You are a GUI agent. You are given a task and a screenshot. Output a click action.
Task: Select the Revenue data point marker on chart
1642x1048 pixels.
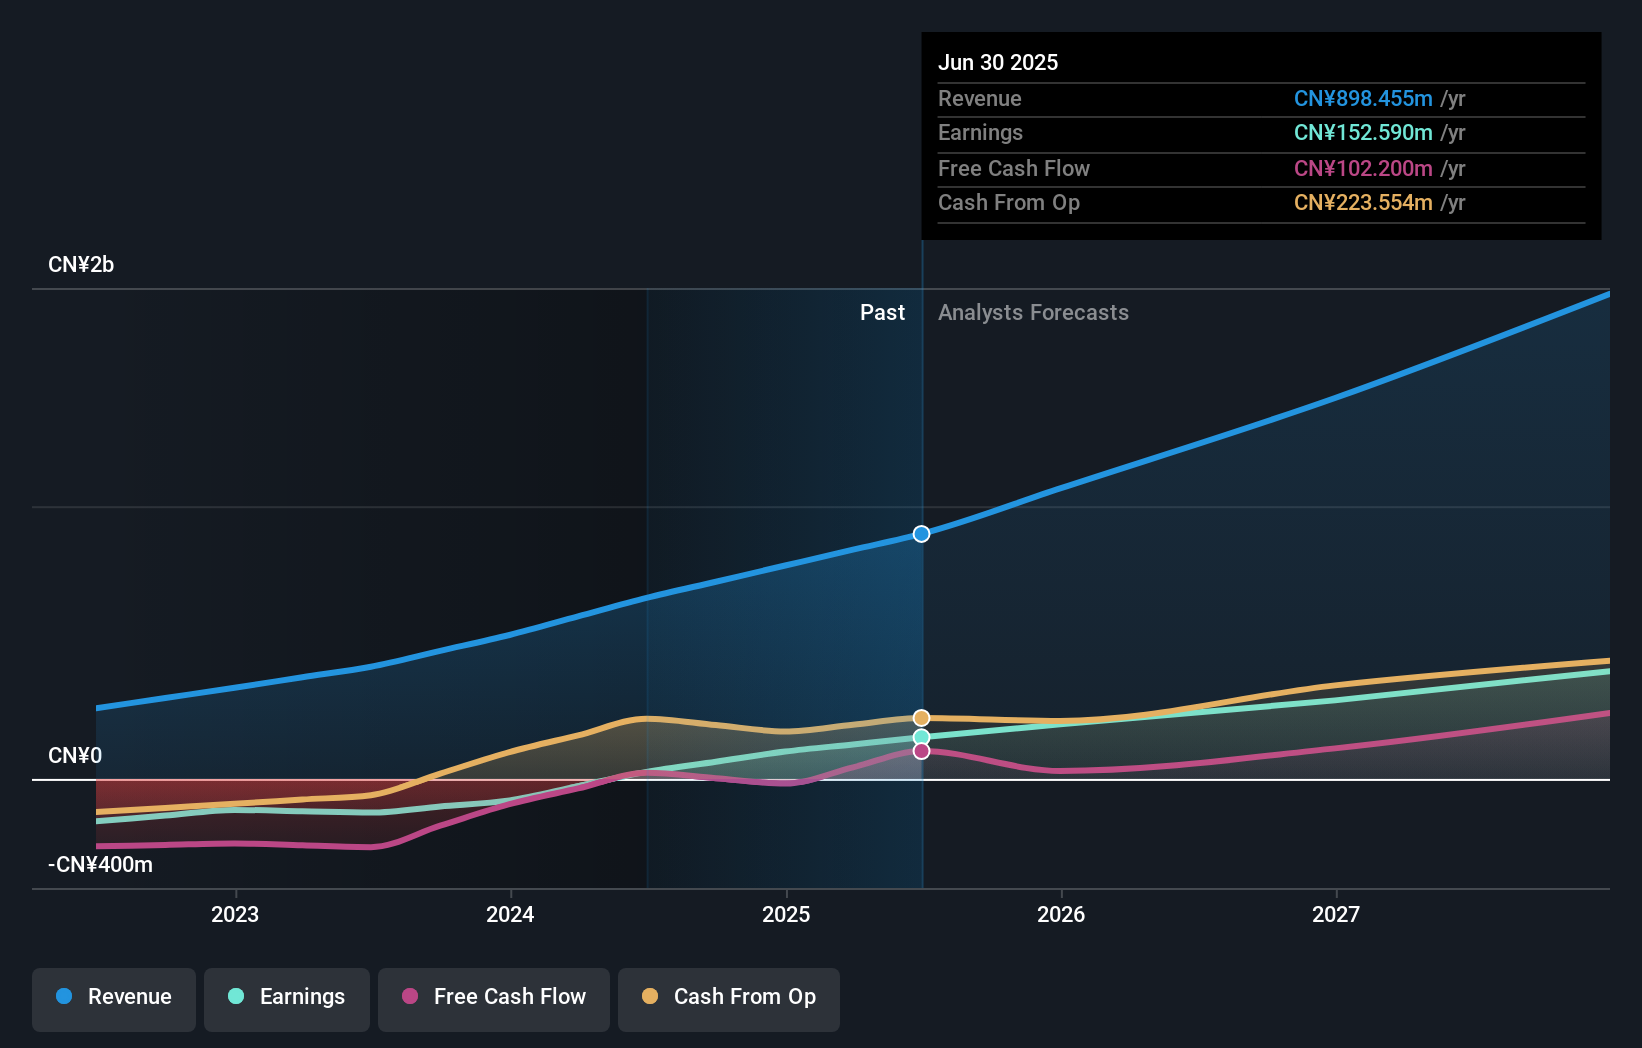pos(921,533)
